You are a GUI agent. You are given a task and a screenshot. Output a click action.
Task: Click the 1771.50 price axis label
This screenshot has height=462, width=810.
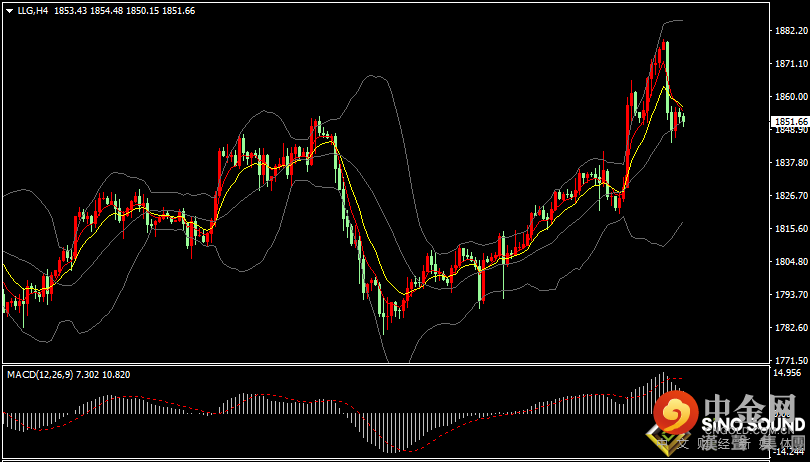791,361
